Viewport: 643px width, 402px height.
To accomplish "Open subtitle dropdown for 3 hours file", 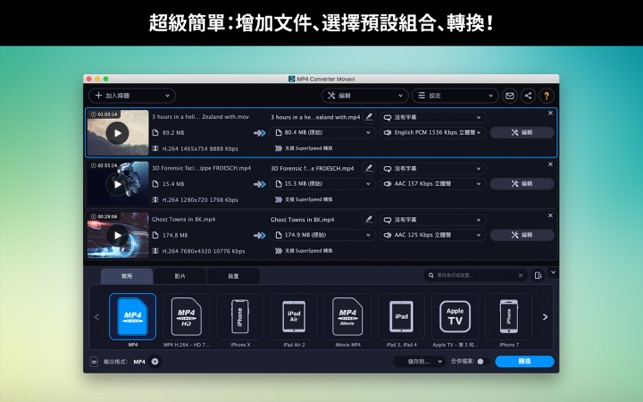I will tap(433, 117).
